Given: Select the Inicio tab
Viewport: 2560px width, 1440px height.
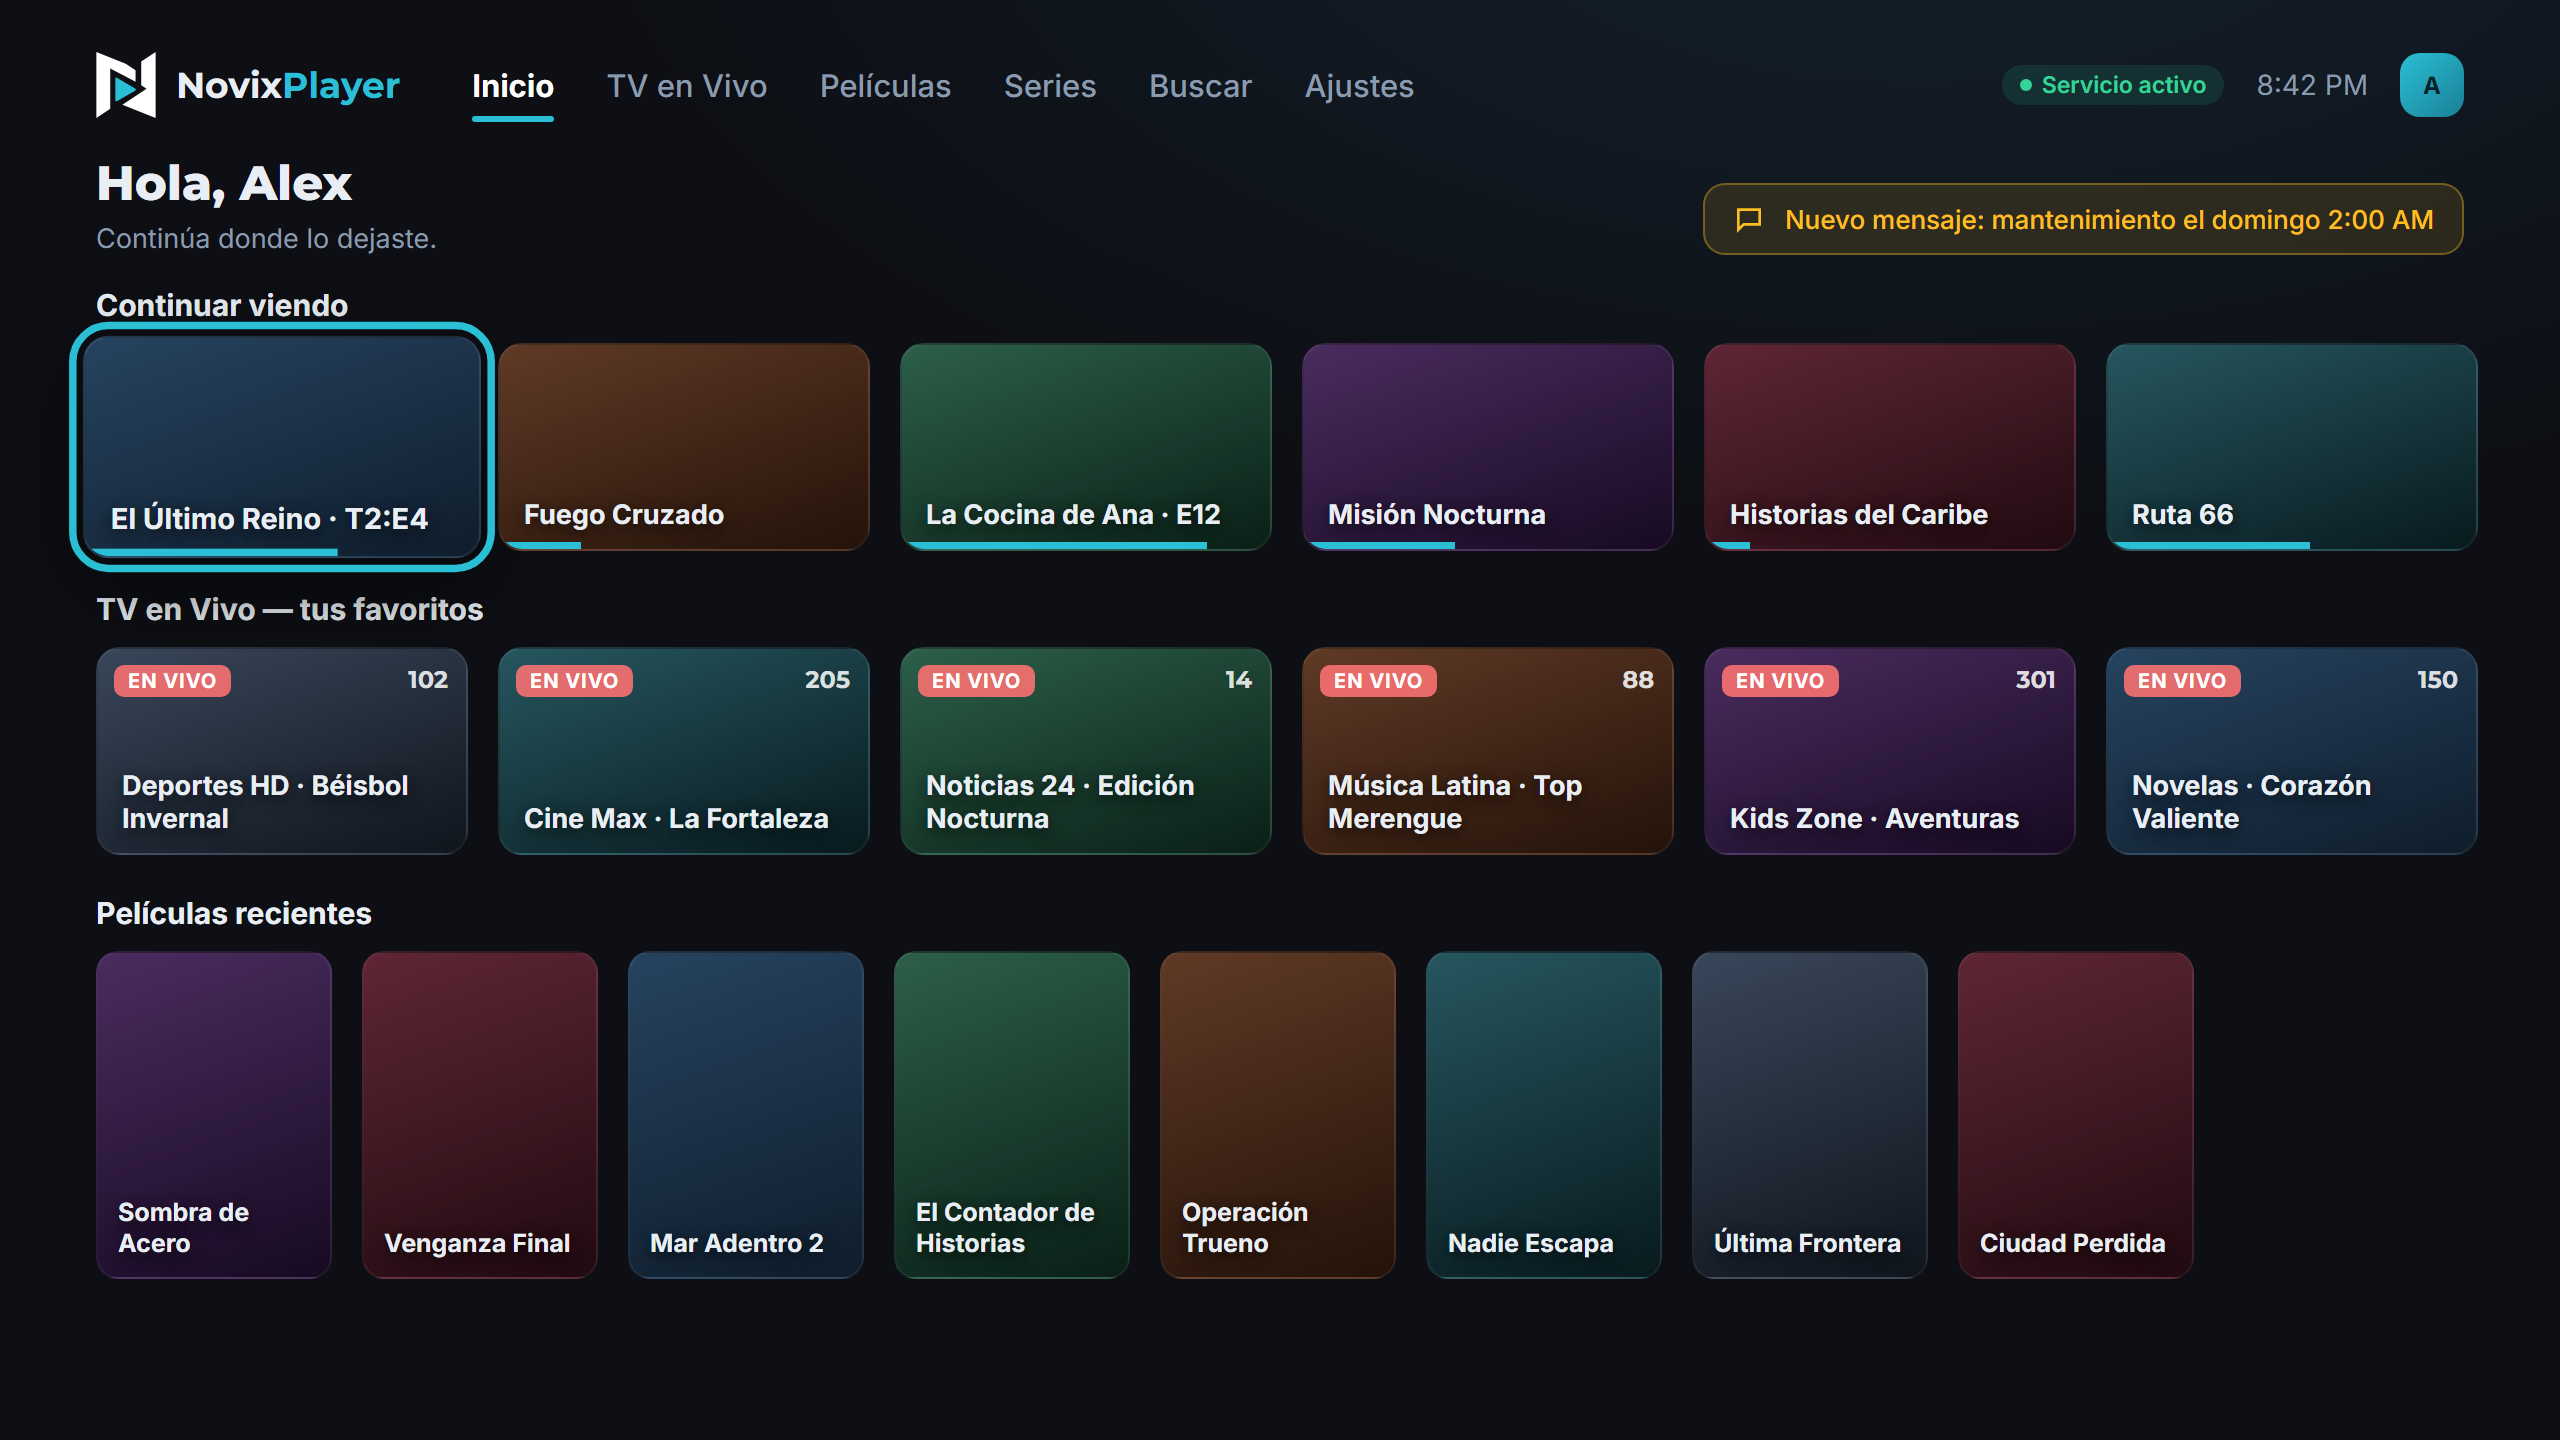Looking at the screenshot, I should [x=512, y=87].
